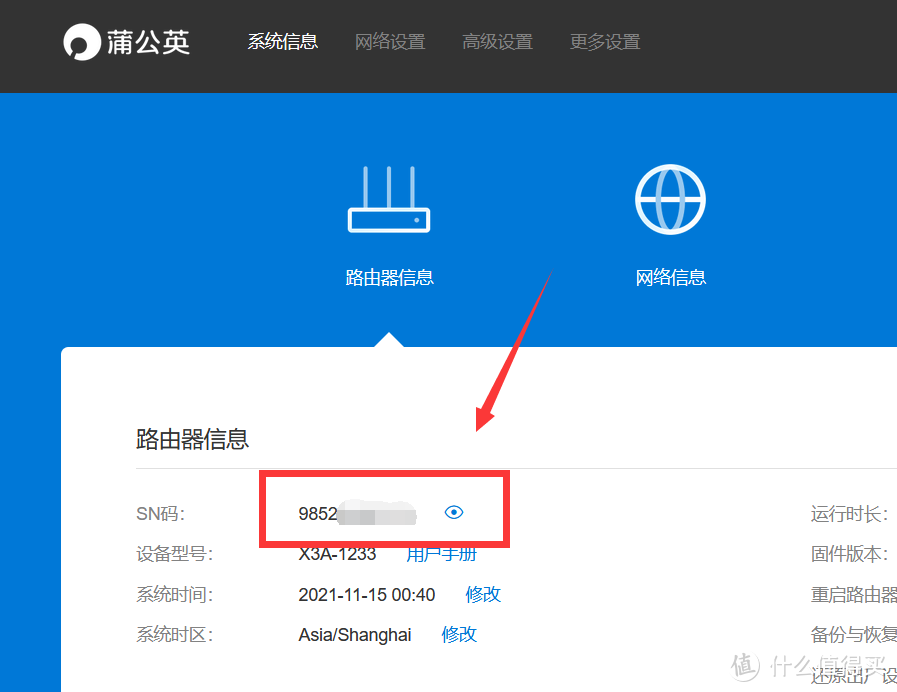Click 修改 next to Asia/Shanghai timezone
The height and width of the screenshot is (692, 897).
click(x=458, y=634)
